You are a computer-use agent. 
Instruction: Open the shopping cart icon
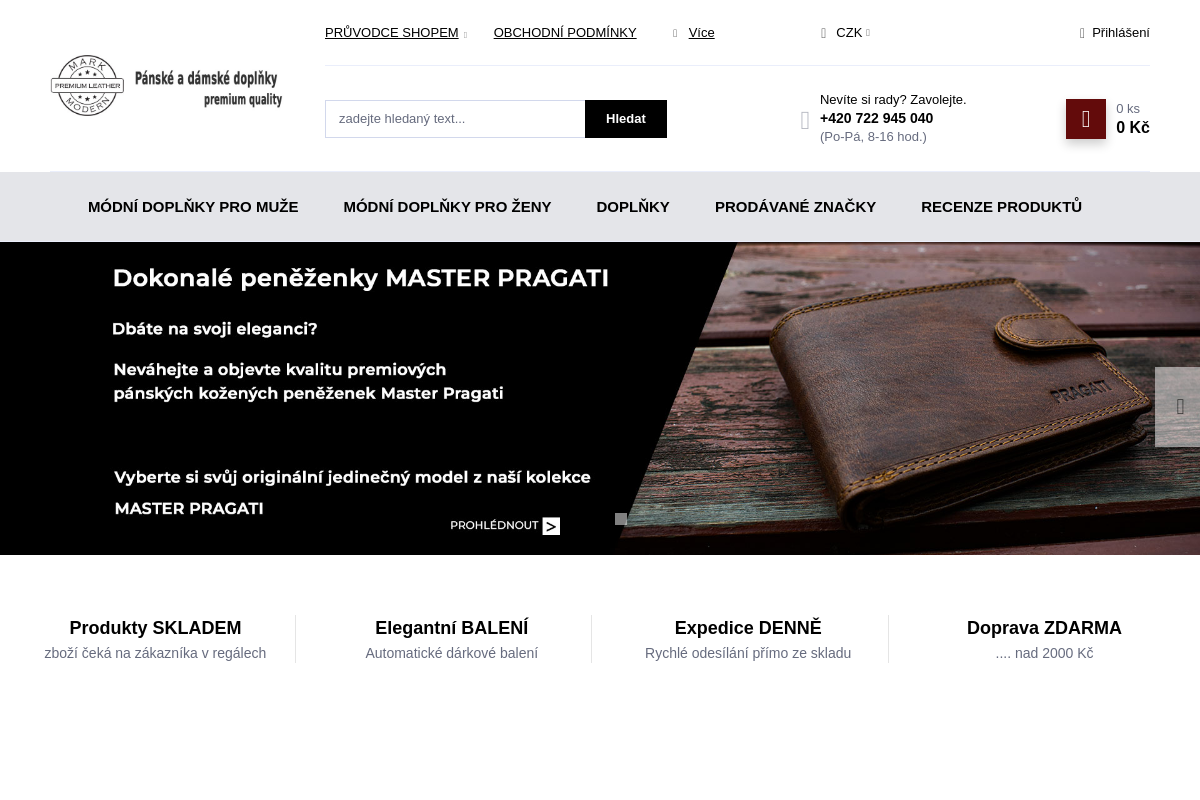(1086, 119)
